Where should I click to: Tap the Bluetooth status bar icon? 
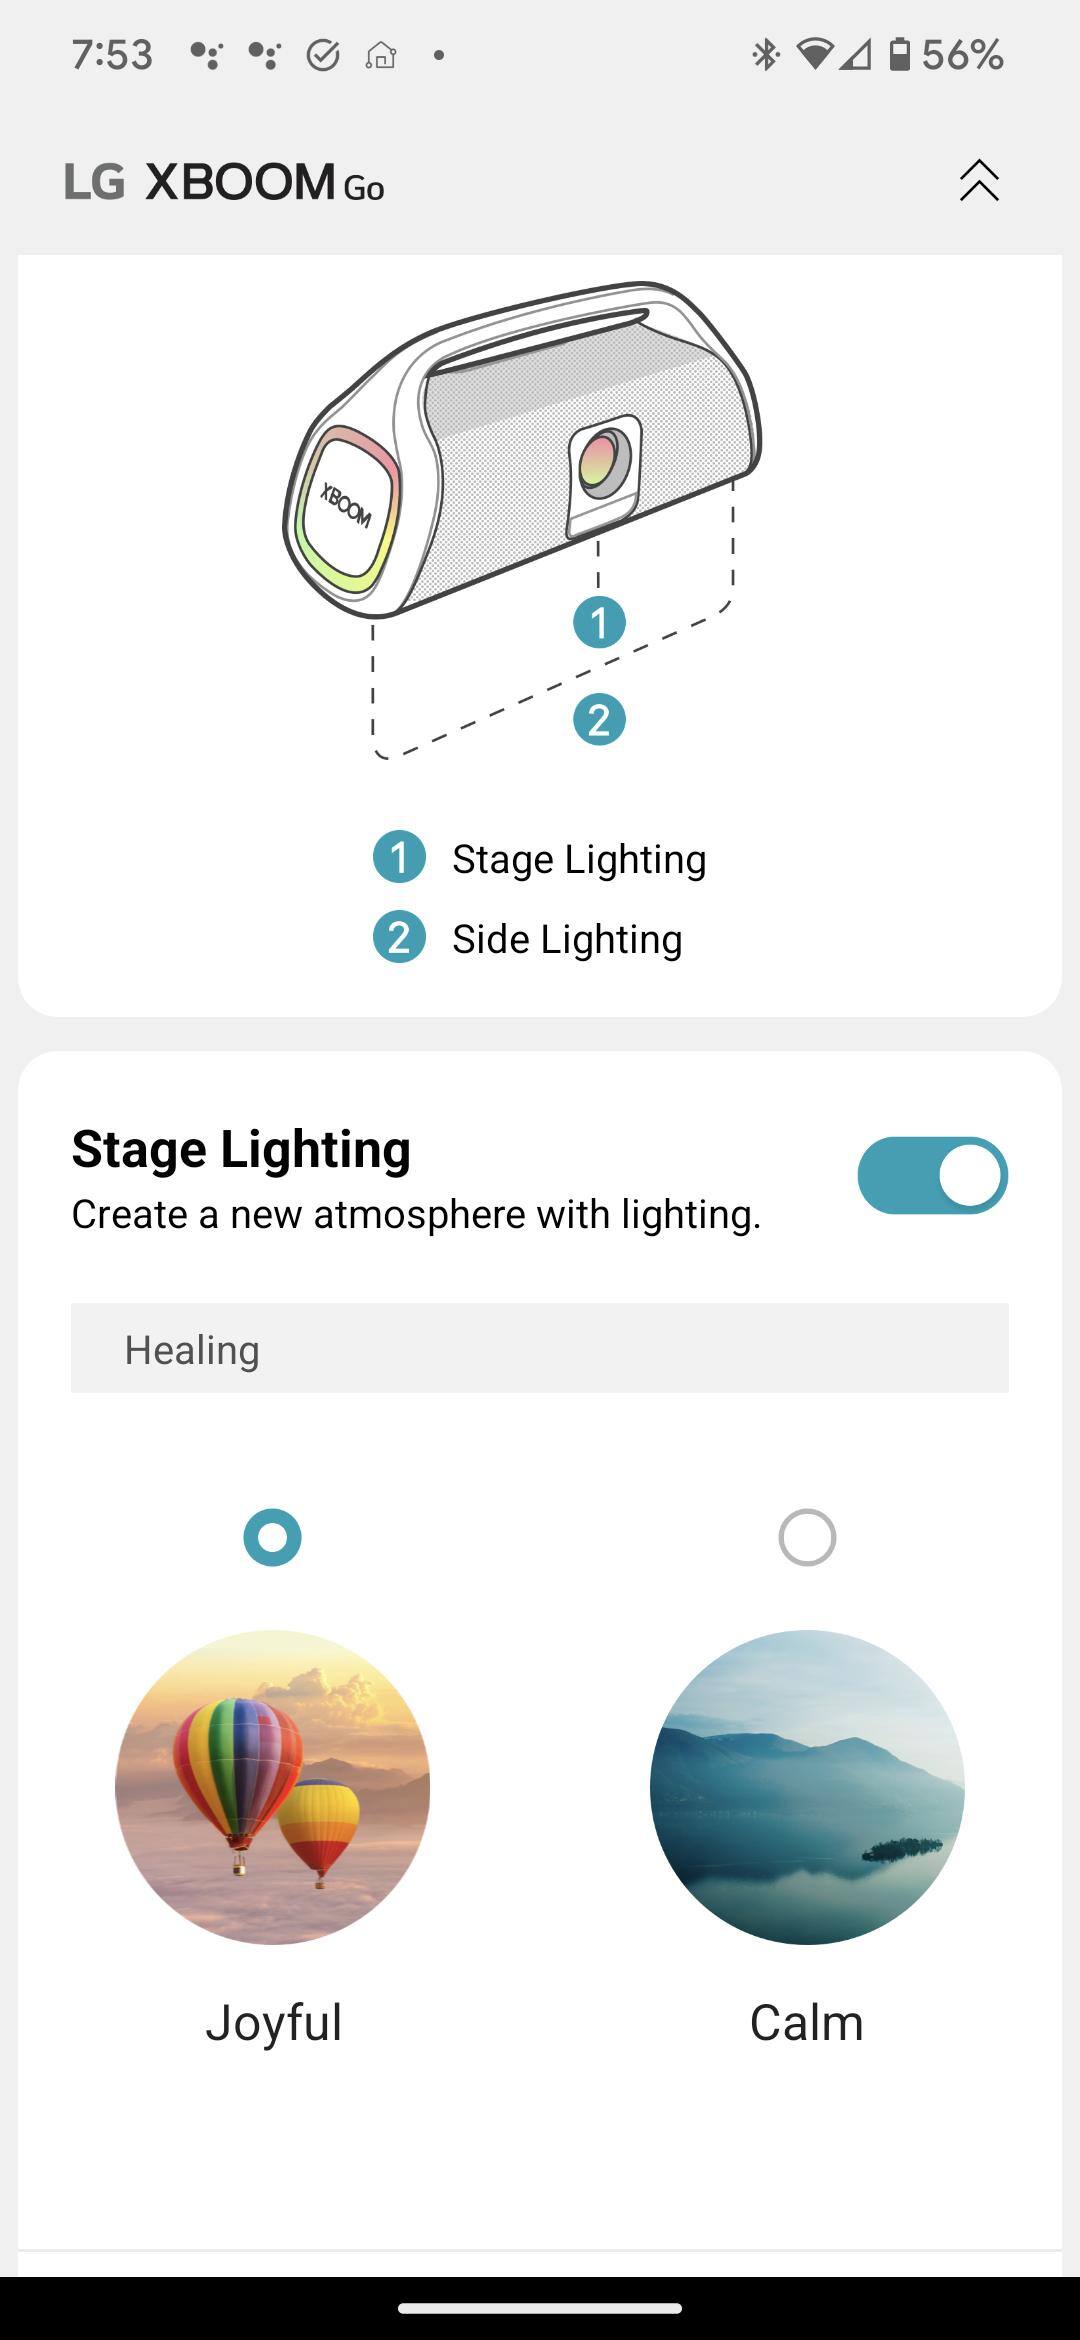pos(765,55)
